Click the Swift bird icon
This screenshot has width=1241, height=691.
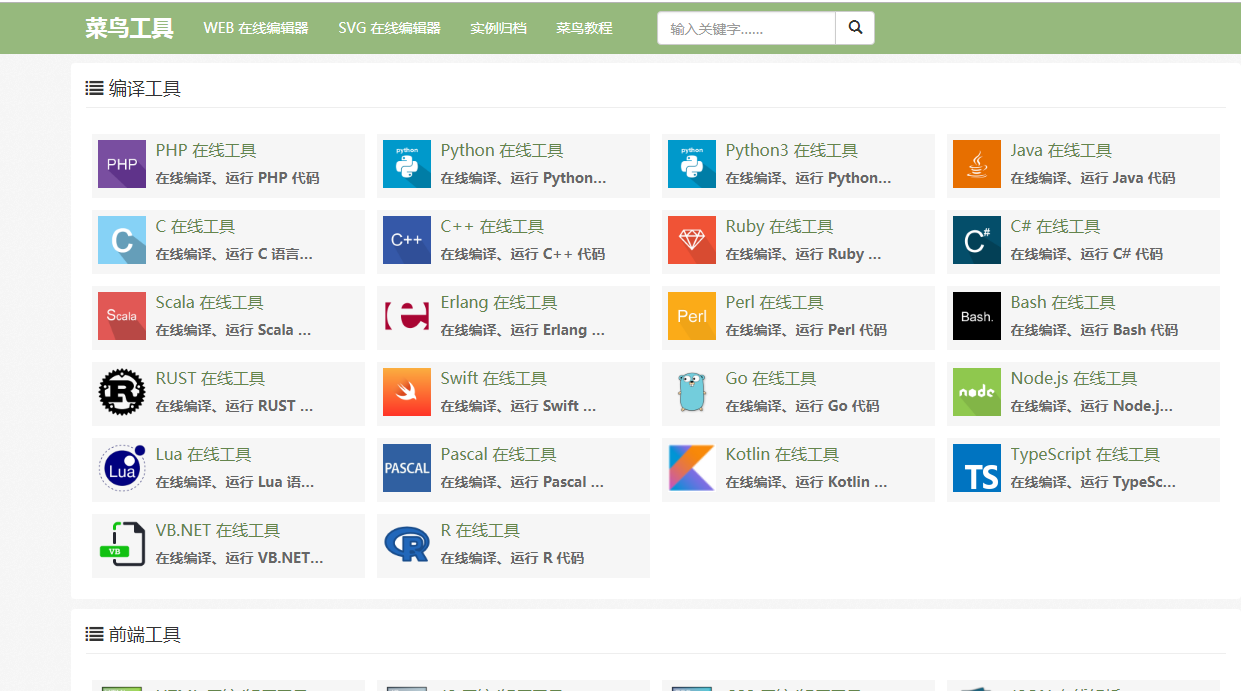(x=407, y=392)
